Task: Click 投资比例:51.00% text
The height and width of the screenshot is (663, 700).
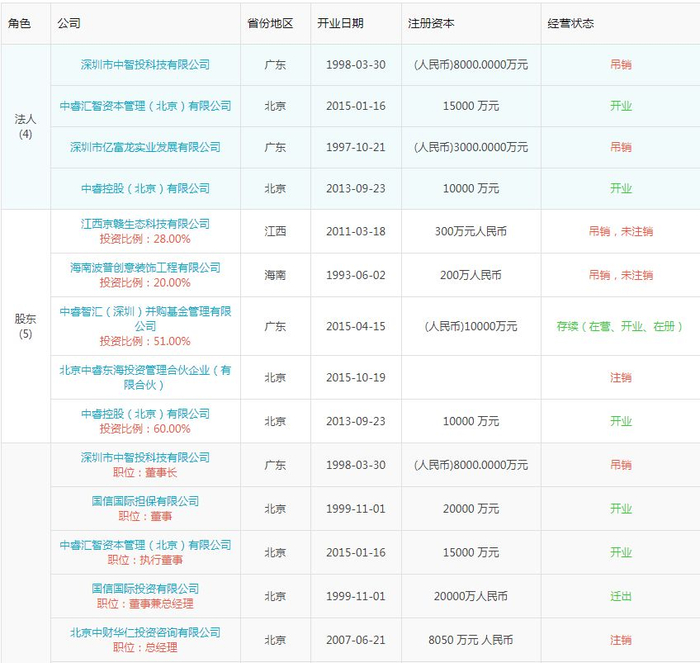Action: coord(145,341)
